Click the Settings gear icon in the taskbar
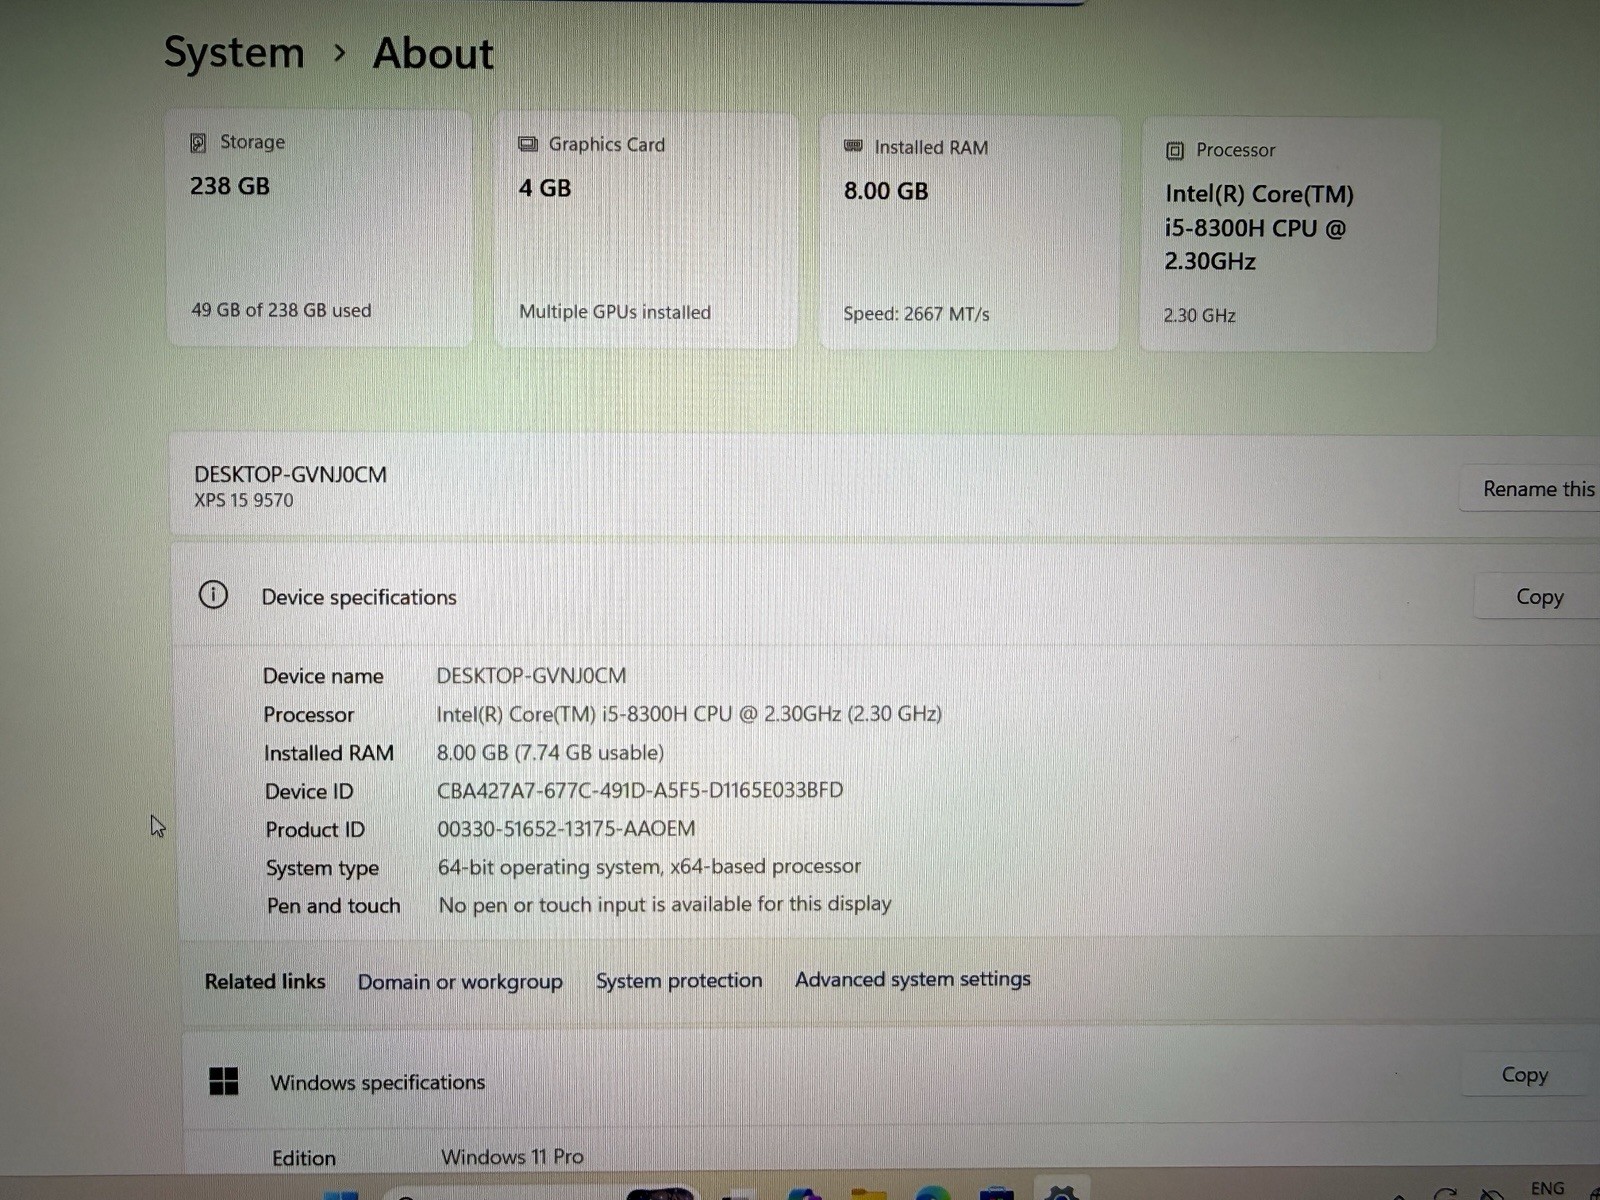 [x=1061, y=1192]
